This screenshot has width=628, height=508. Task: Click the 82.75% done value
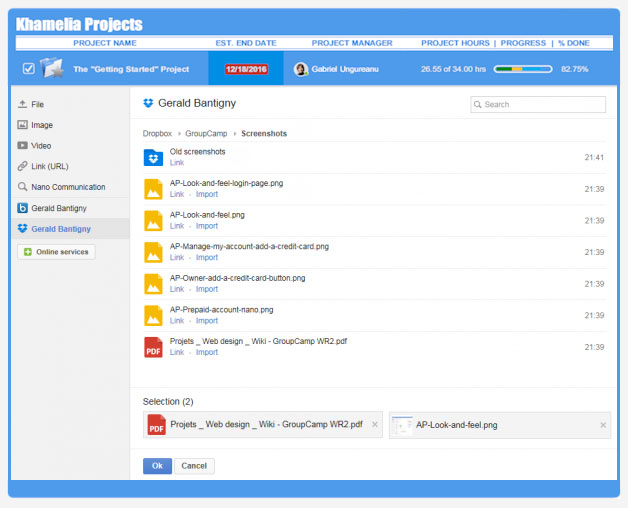574,69
